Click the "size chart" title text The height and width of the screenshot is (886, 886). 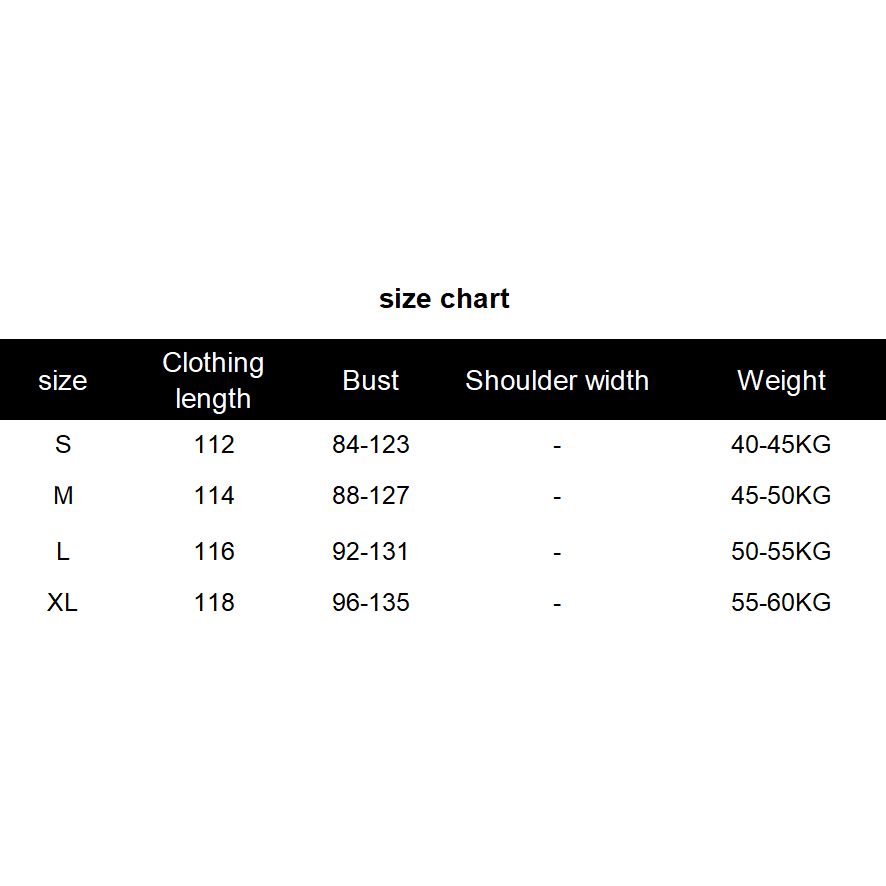[x=444, y=299]
